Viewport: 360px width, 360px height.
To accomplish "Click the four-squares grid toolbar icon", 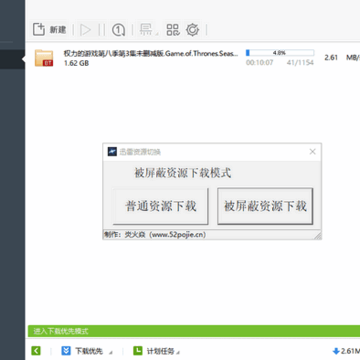I will 173,30.
